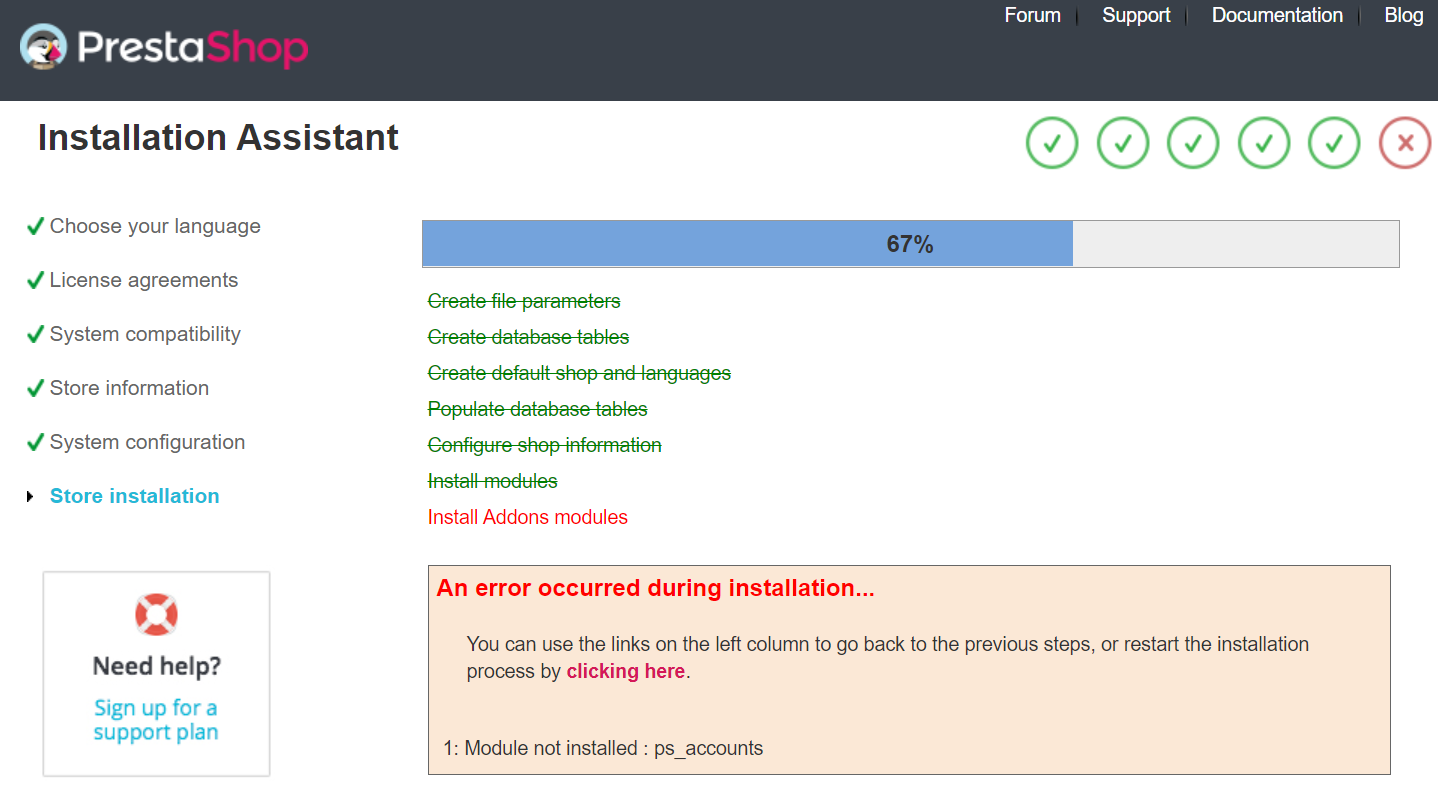Screen dimensions: 1438x797
Task: Click the Install Addons modules entry
Action: 527,516
